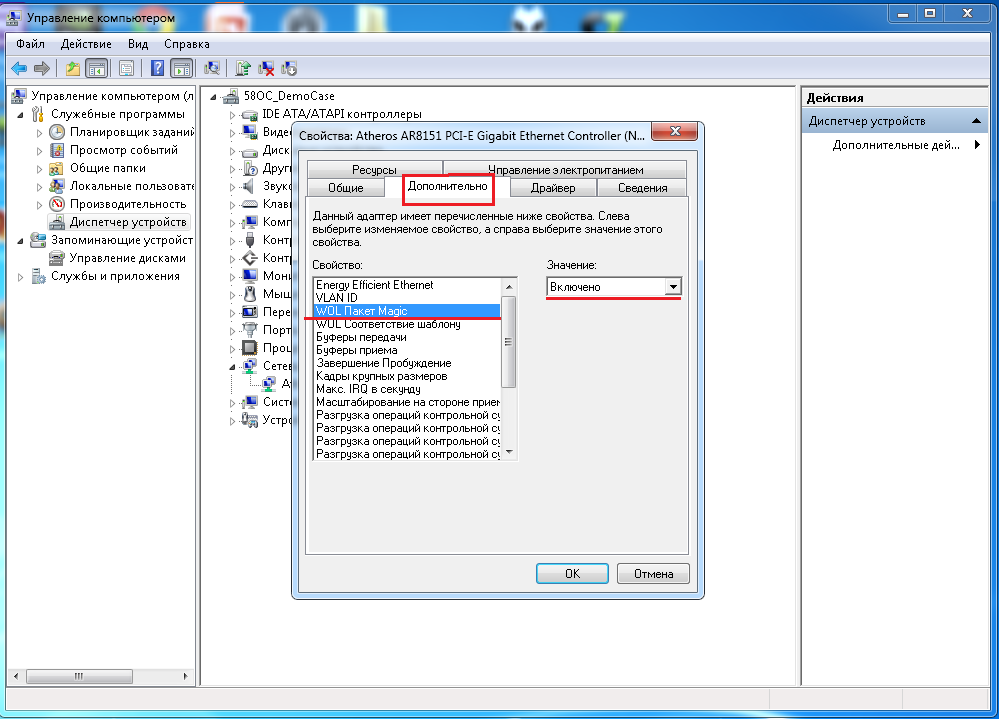Toggle the Show/Hide console tree toolbar icon
This screenshot has width=999, height=719.
[x=97, y=68]
